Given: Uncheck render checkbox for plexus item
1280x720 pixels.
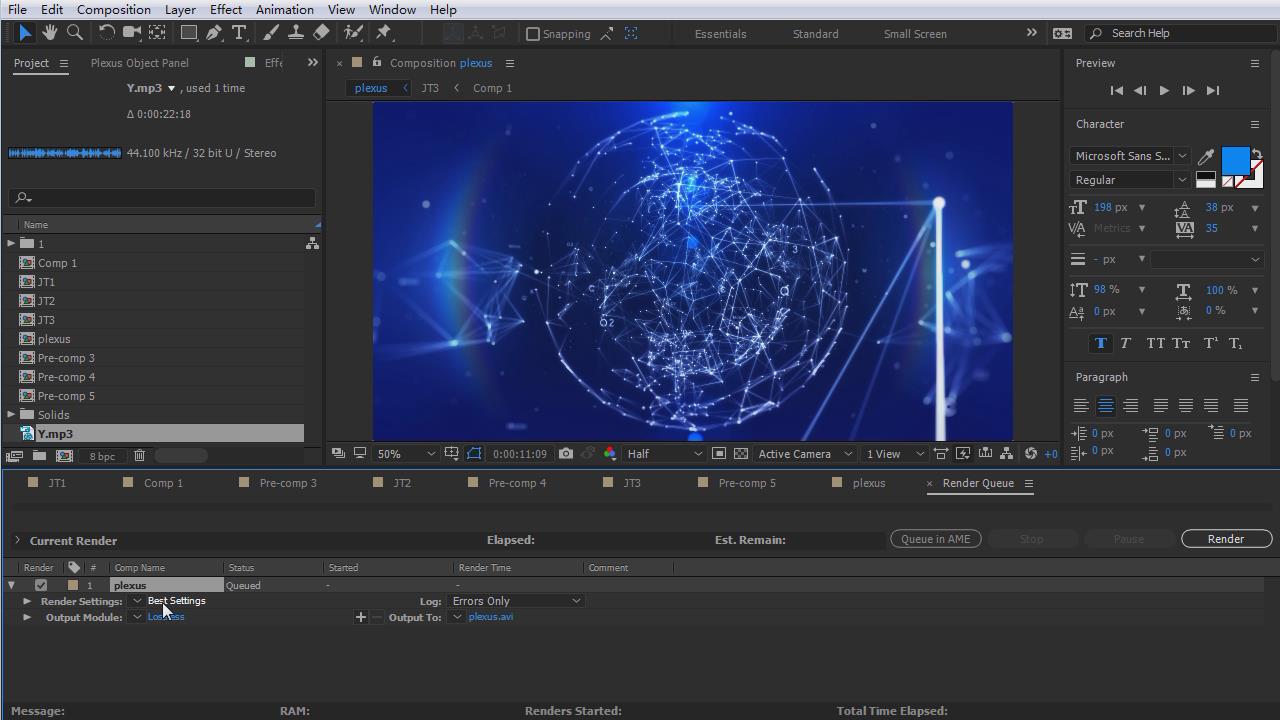Looking at the screenshot, I should pyautogui.click(x=41, y=585).
